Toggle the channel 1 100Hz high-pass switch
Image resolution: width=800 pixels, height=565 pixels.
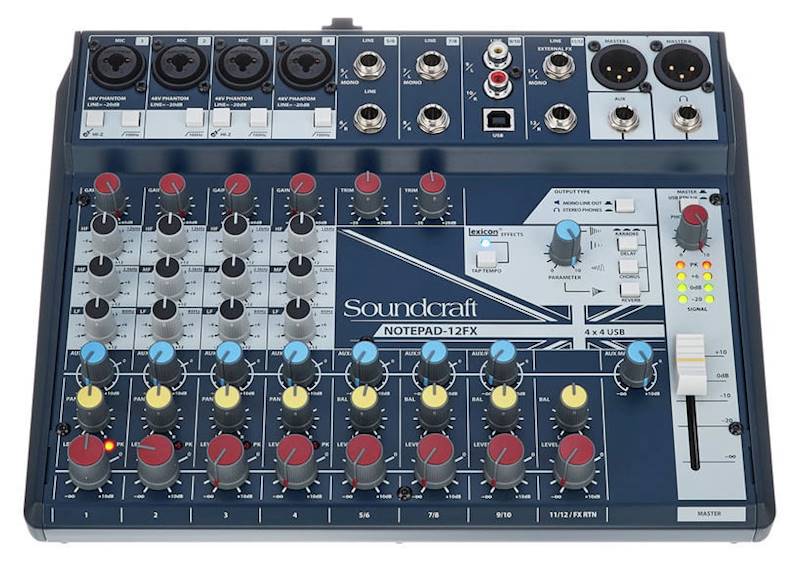(x=131, y=119)
